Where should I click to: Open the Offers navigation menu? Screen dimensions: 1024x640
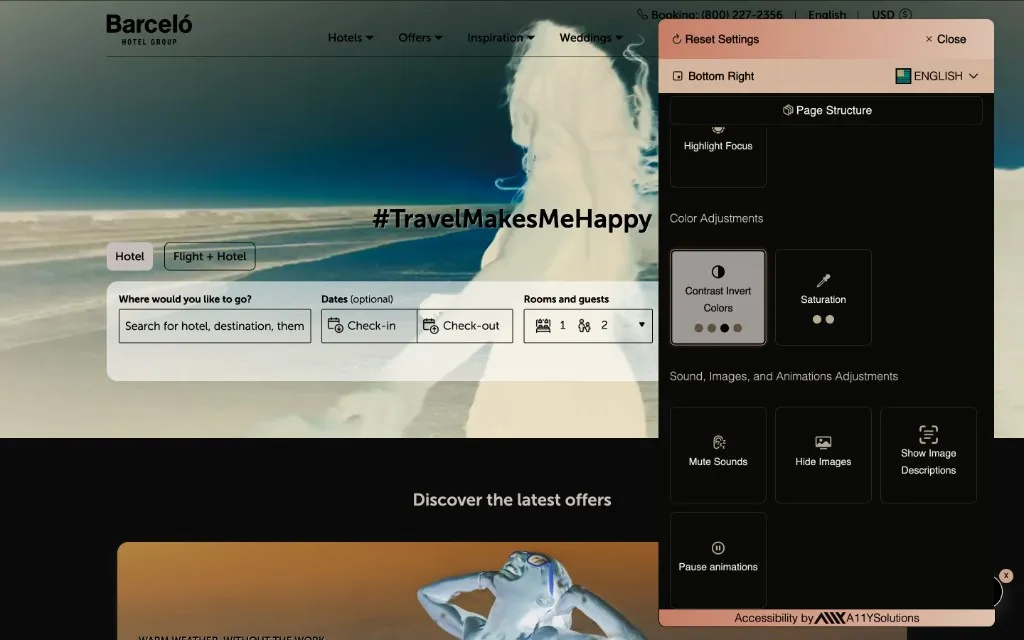coord(420,38)
